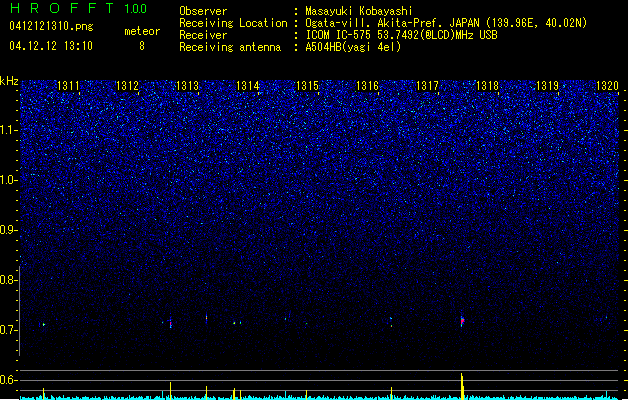Click the 1.1 kHz axis label

pyautogui.click(x=8, y=130)
